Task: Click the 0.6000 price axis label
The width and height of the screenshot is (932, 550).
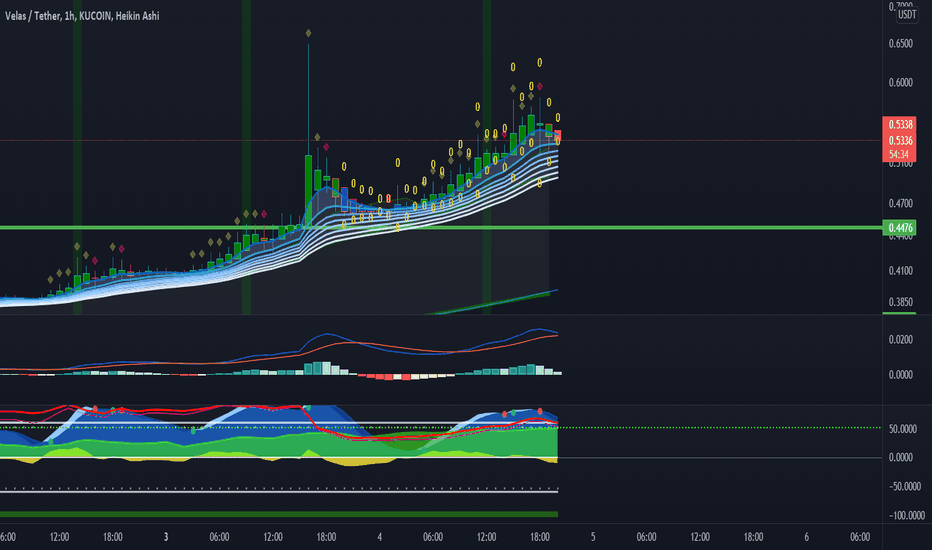Action: (x=900, y=83)
